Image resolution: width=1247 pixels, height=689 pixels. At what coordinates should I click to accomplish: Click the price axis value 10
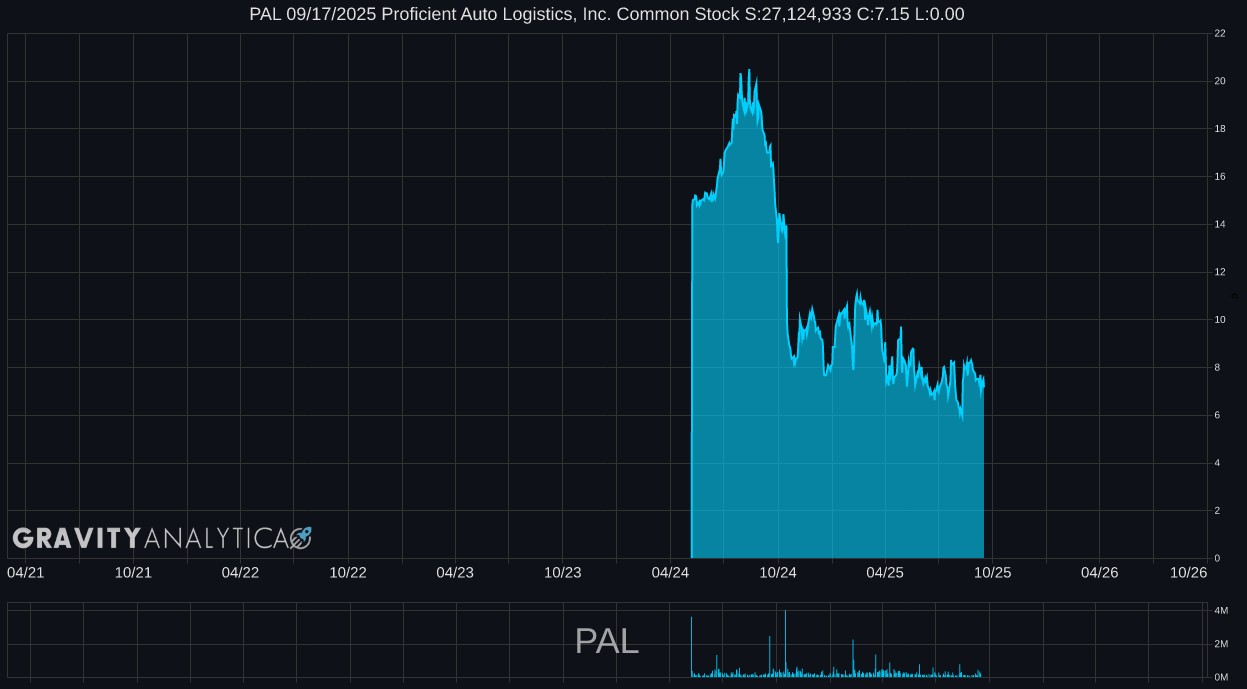pyautogui.click(x=1220, y=320)
